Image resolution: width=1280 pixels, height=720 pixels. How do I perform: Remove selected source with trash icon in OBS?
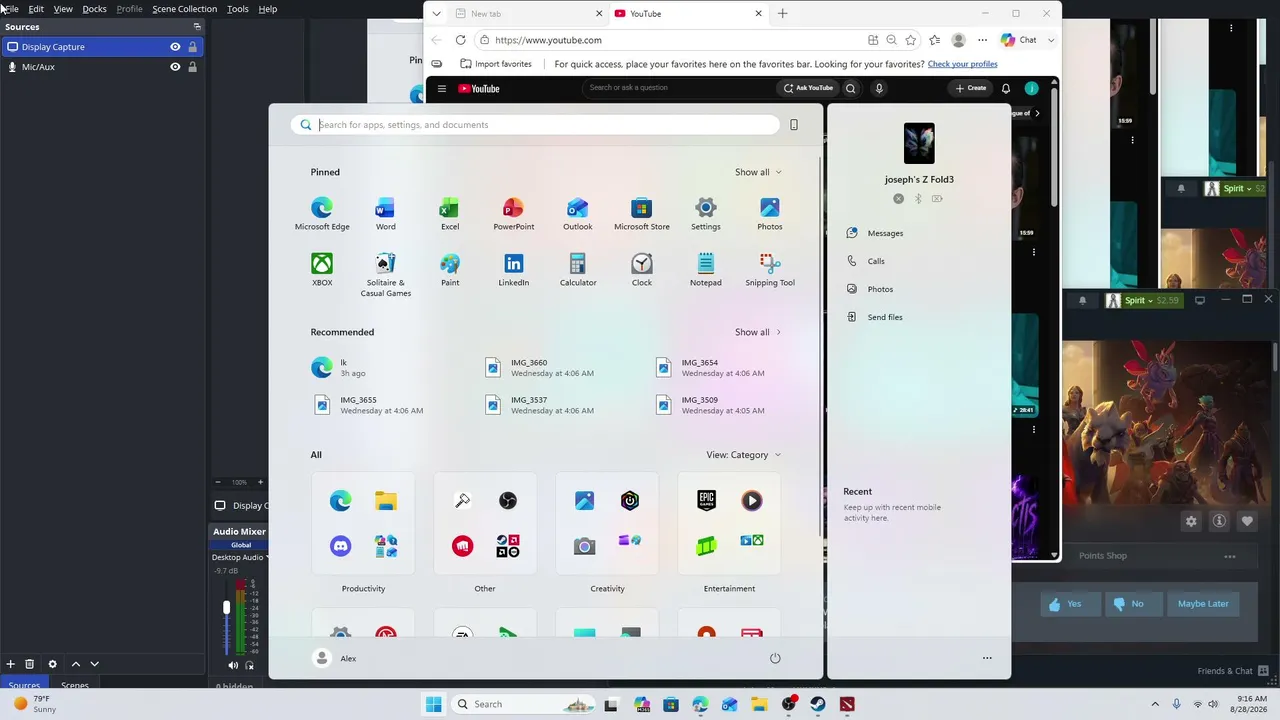coord(30,664)
